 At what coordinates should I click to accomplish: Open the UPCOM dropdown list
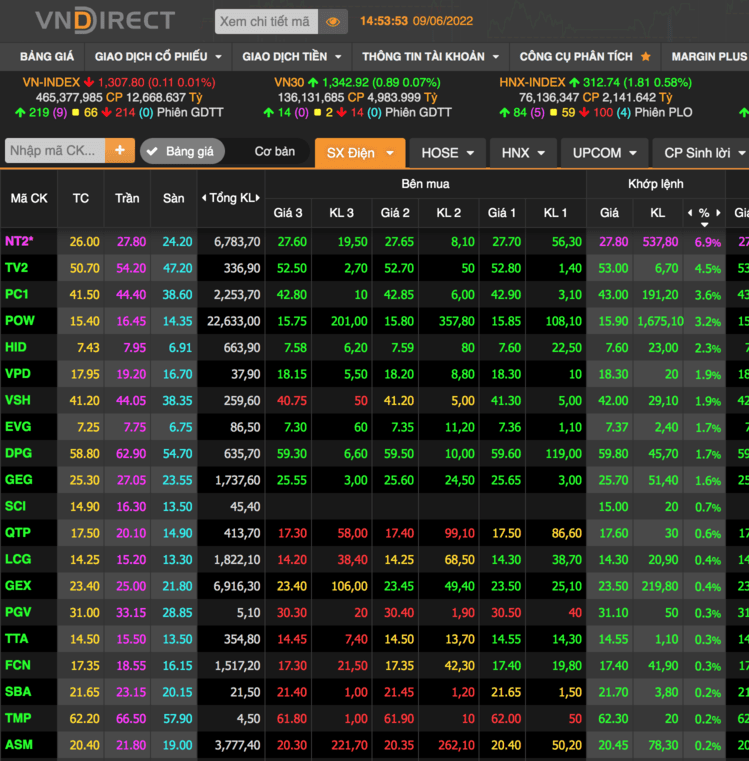604,153
